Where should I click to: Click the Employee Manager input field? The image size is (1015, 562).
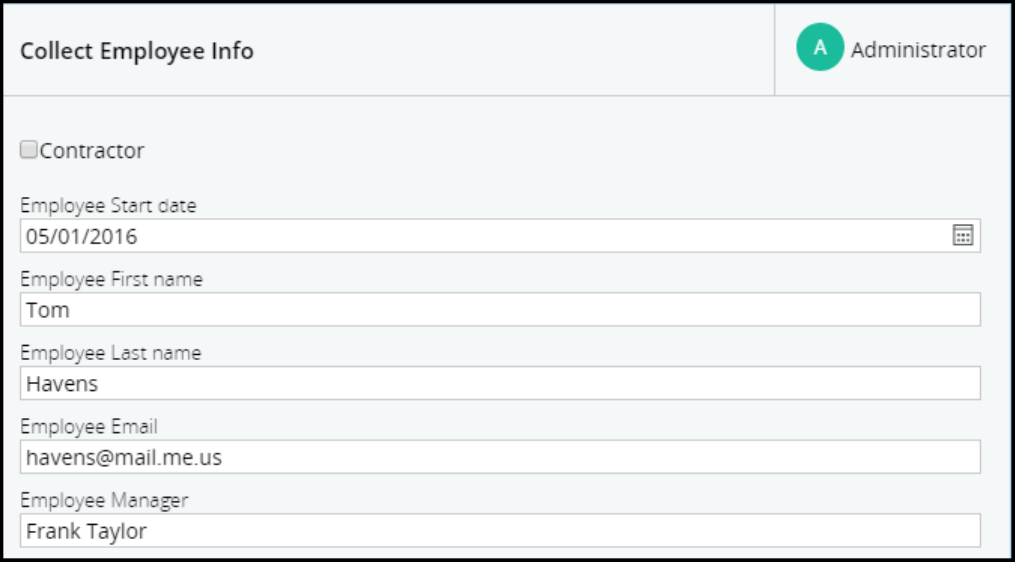tap(500, 531)
